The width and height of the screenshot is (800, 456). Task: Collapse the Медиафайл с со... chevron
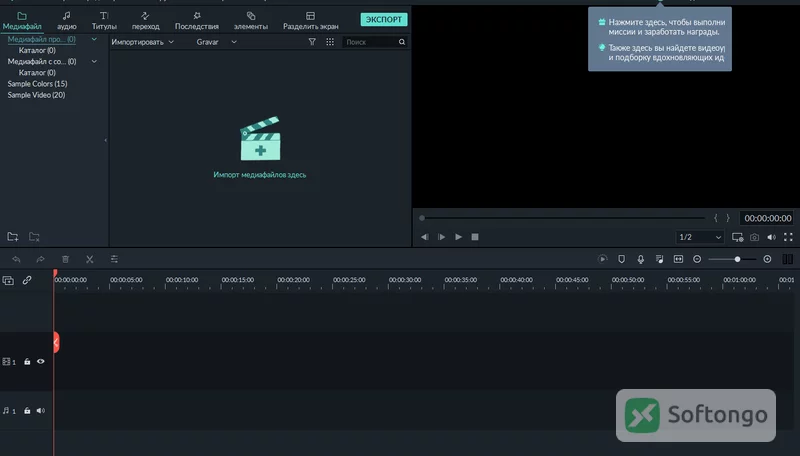[94, 62]
